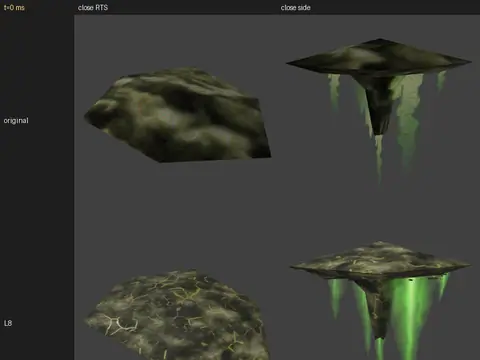Click the "t=0 ms" timestamp label
The image size is (480, 360).
pos(14,7)
